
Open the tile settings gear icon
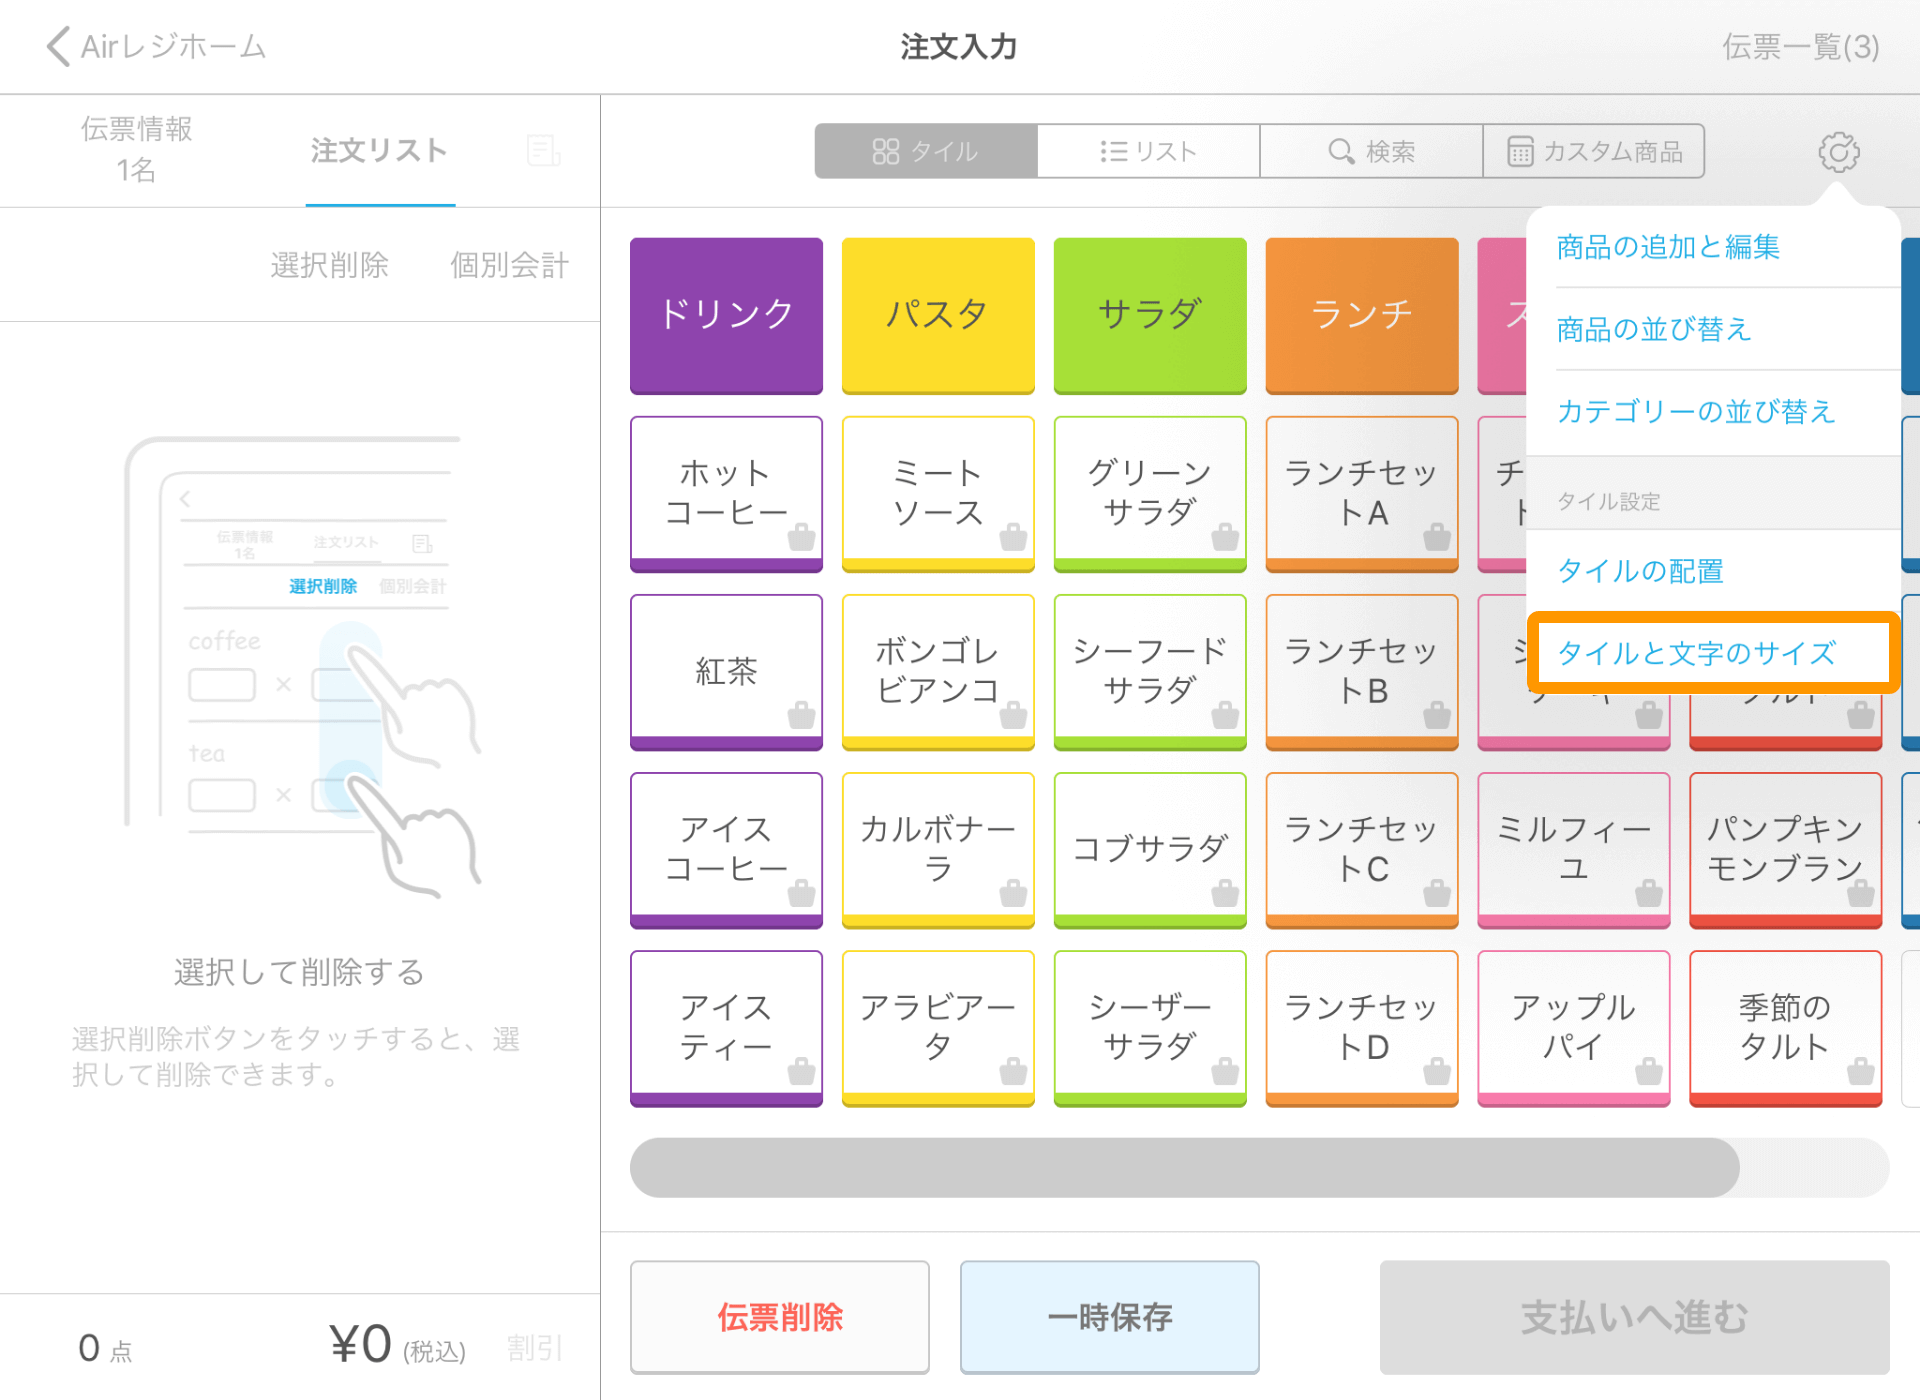pos(1838,152)
